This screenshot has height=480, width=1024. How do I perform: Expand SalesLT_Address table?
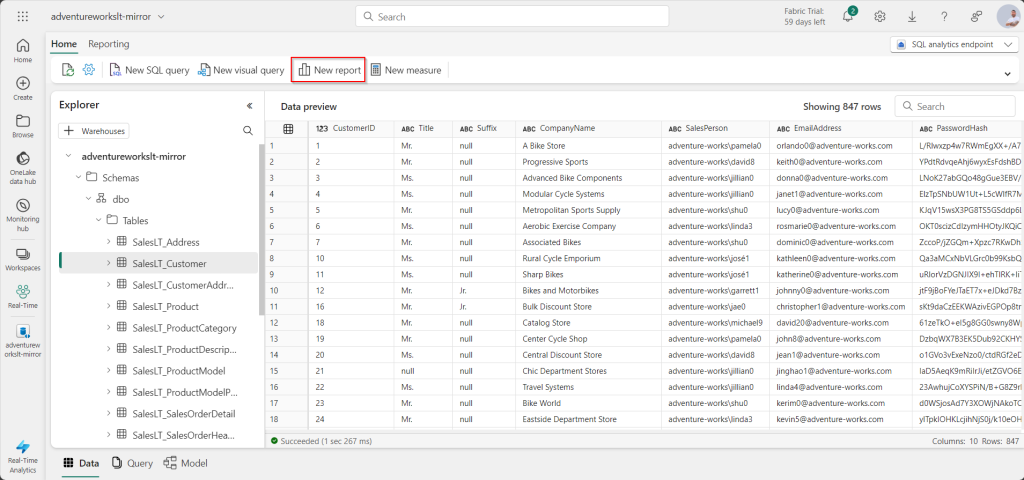[109, 242]
